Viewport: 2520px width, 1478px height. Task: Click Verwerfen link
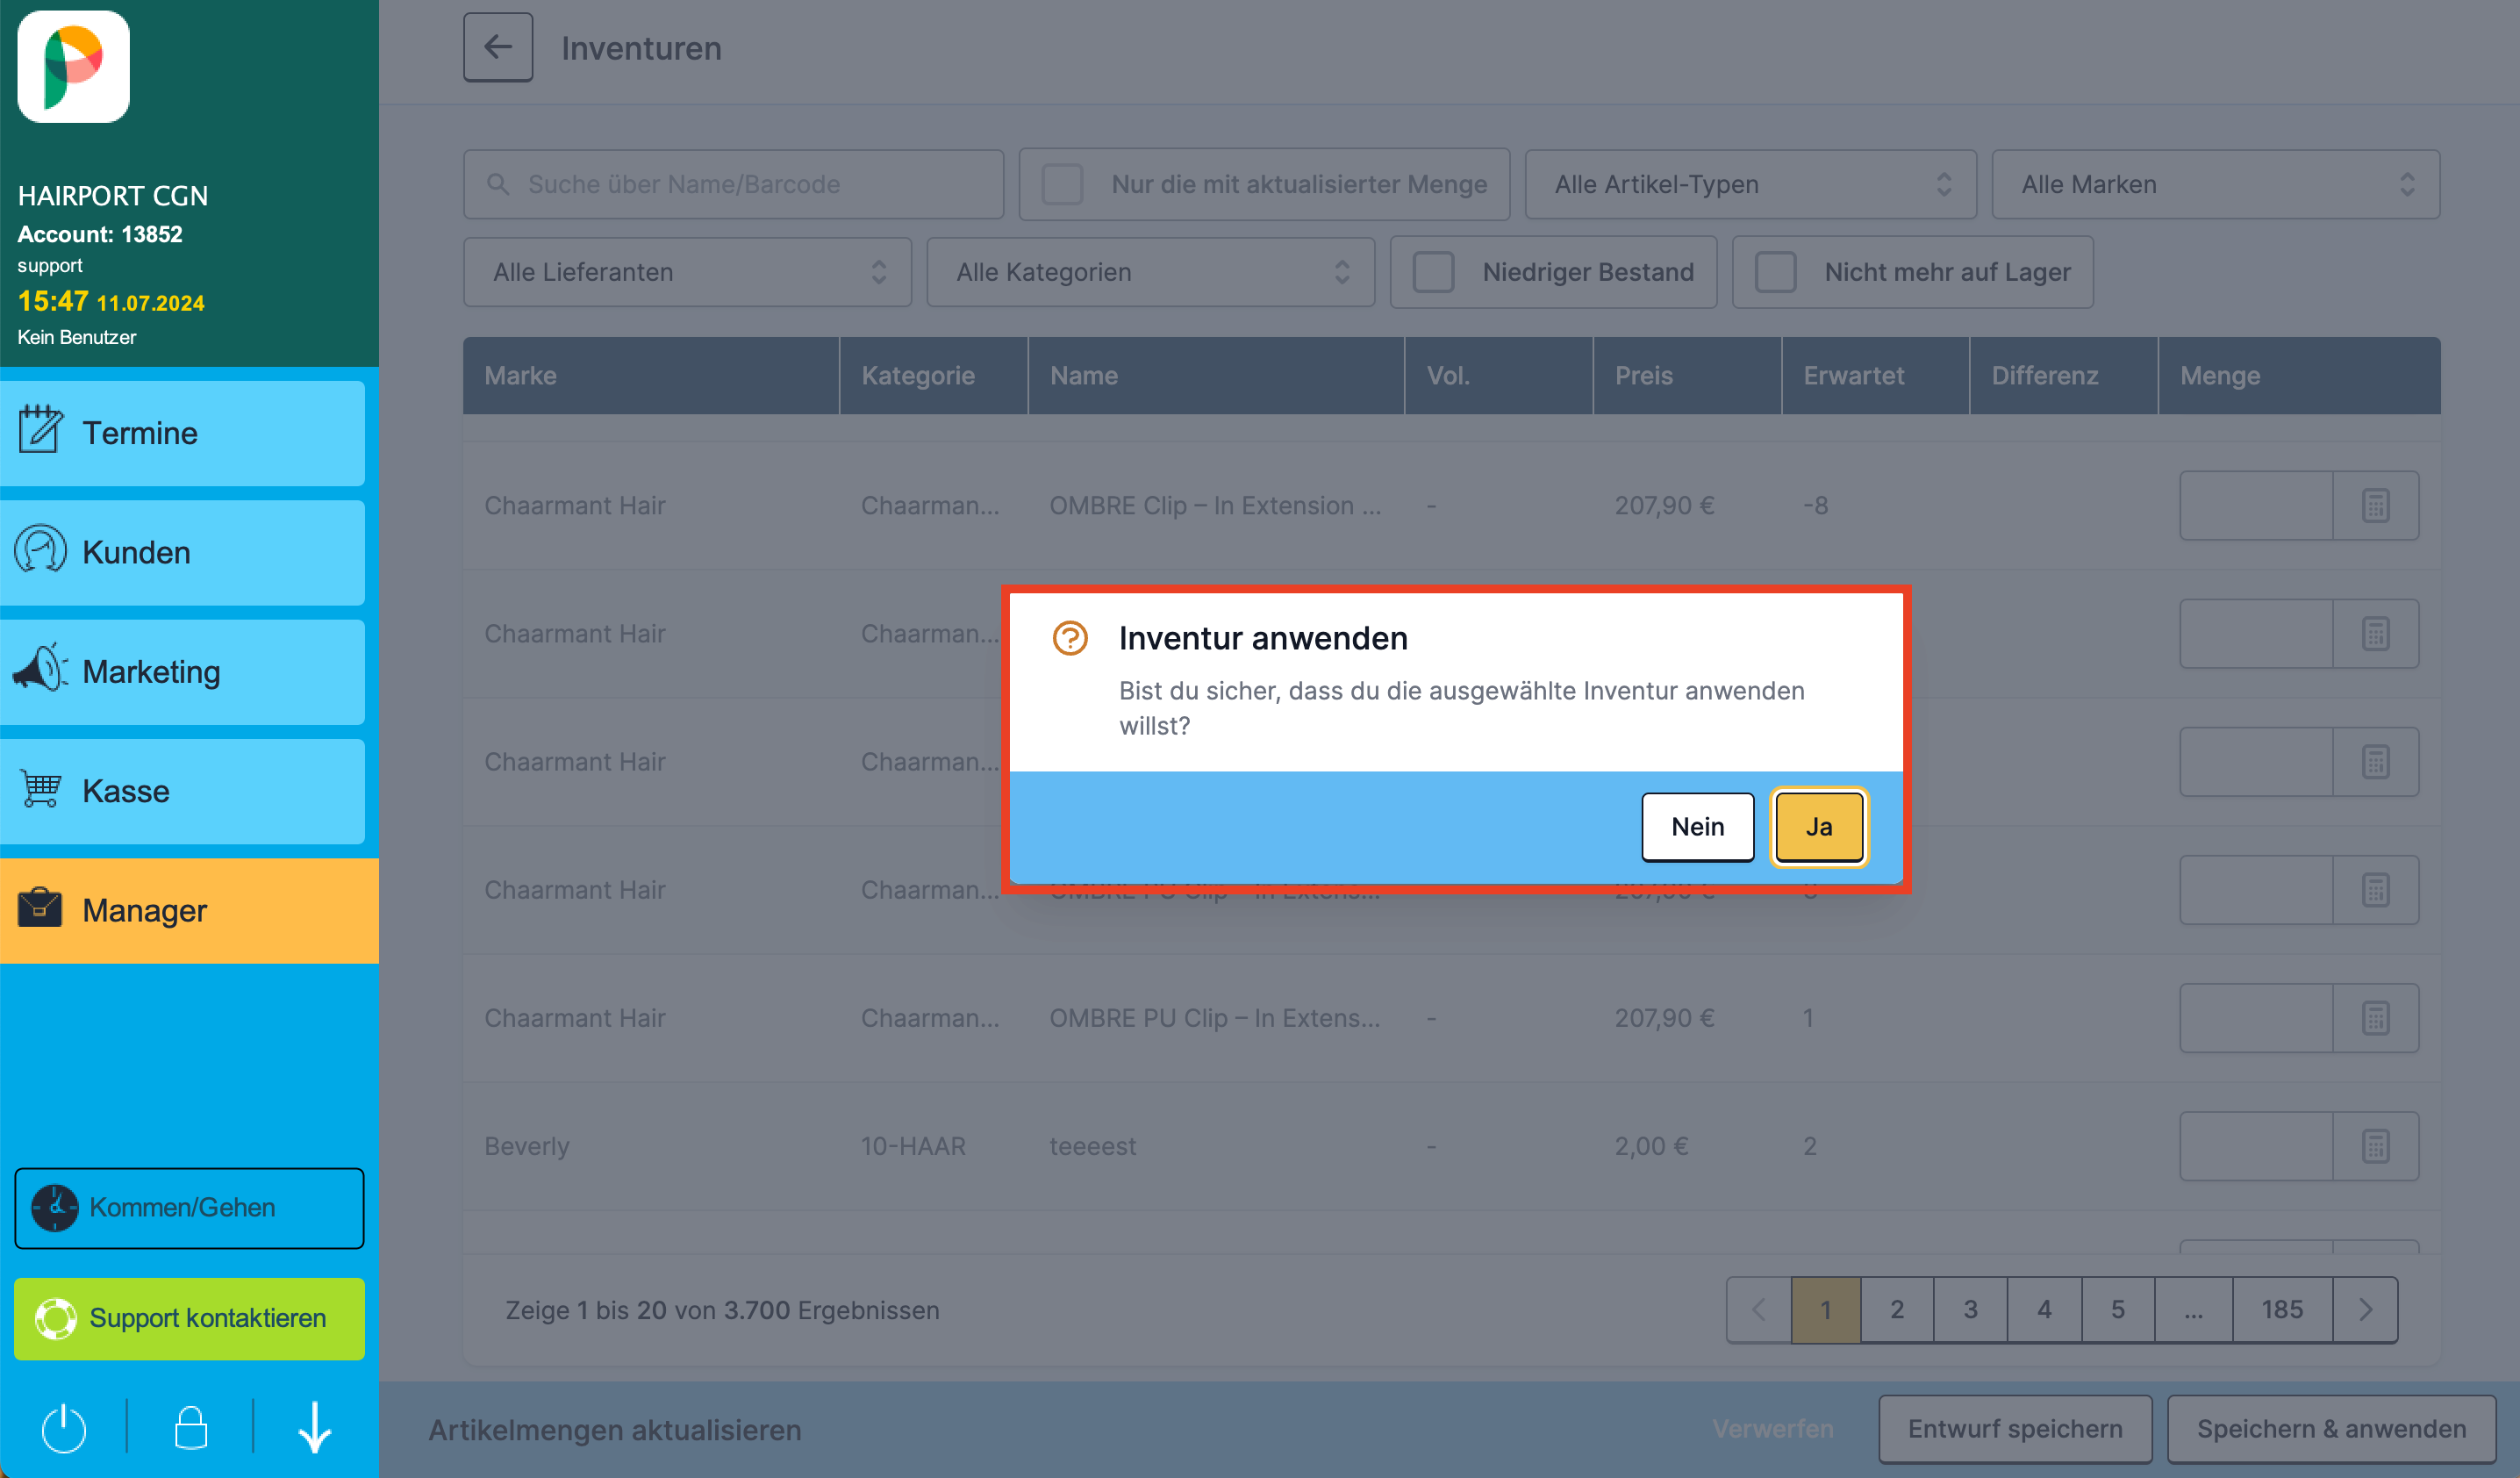point(1772,1429)
